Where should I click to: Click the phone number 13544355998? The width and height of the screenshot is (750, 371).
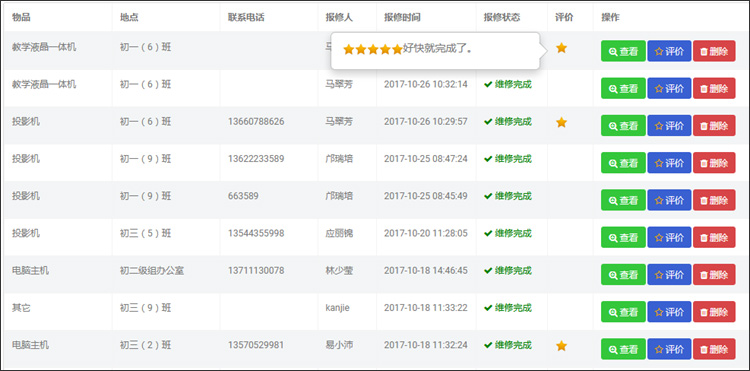(256, 233)
